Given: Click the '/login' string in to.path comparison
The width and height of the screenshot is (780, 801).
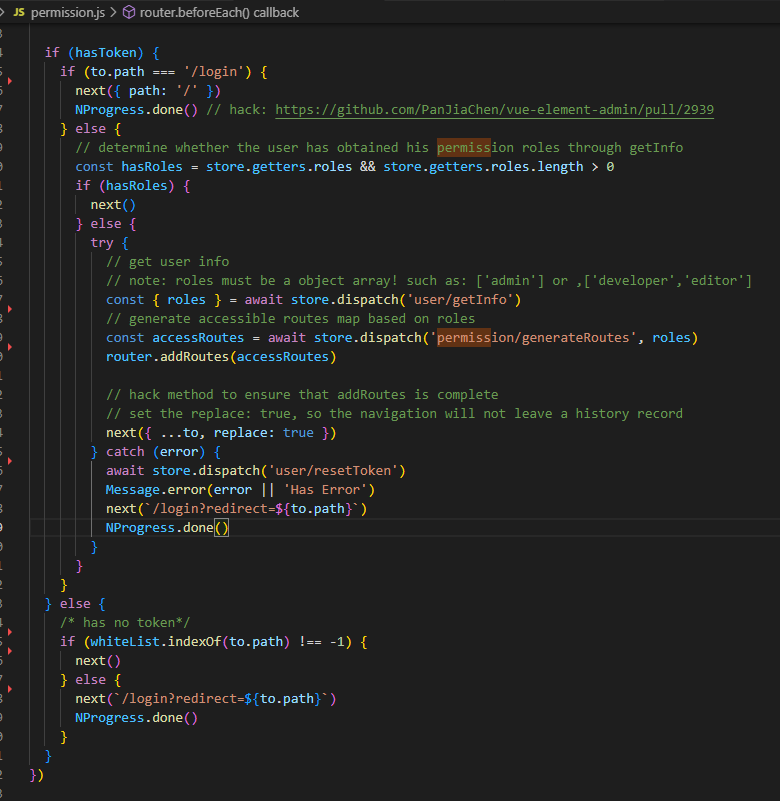Looking at the screenshot, I should [214, 72].
